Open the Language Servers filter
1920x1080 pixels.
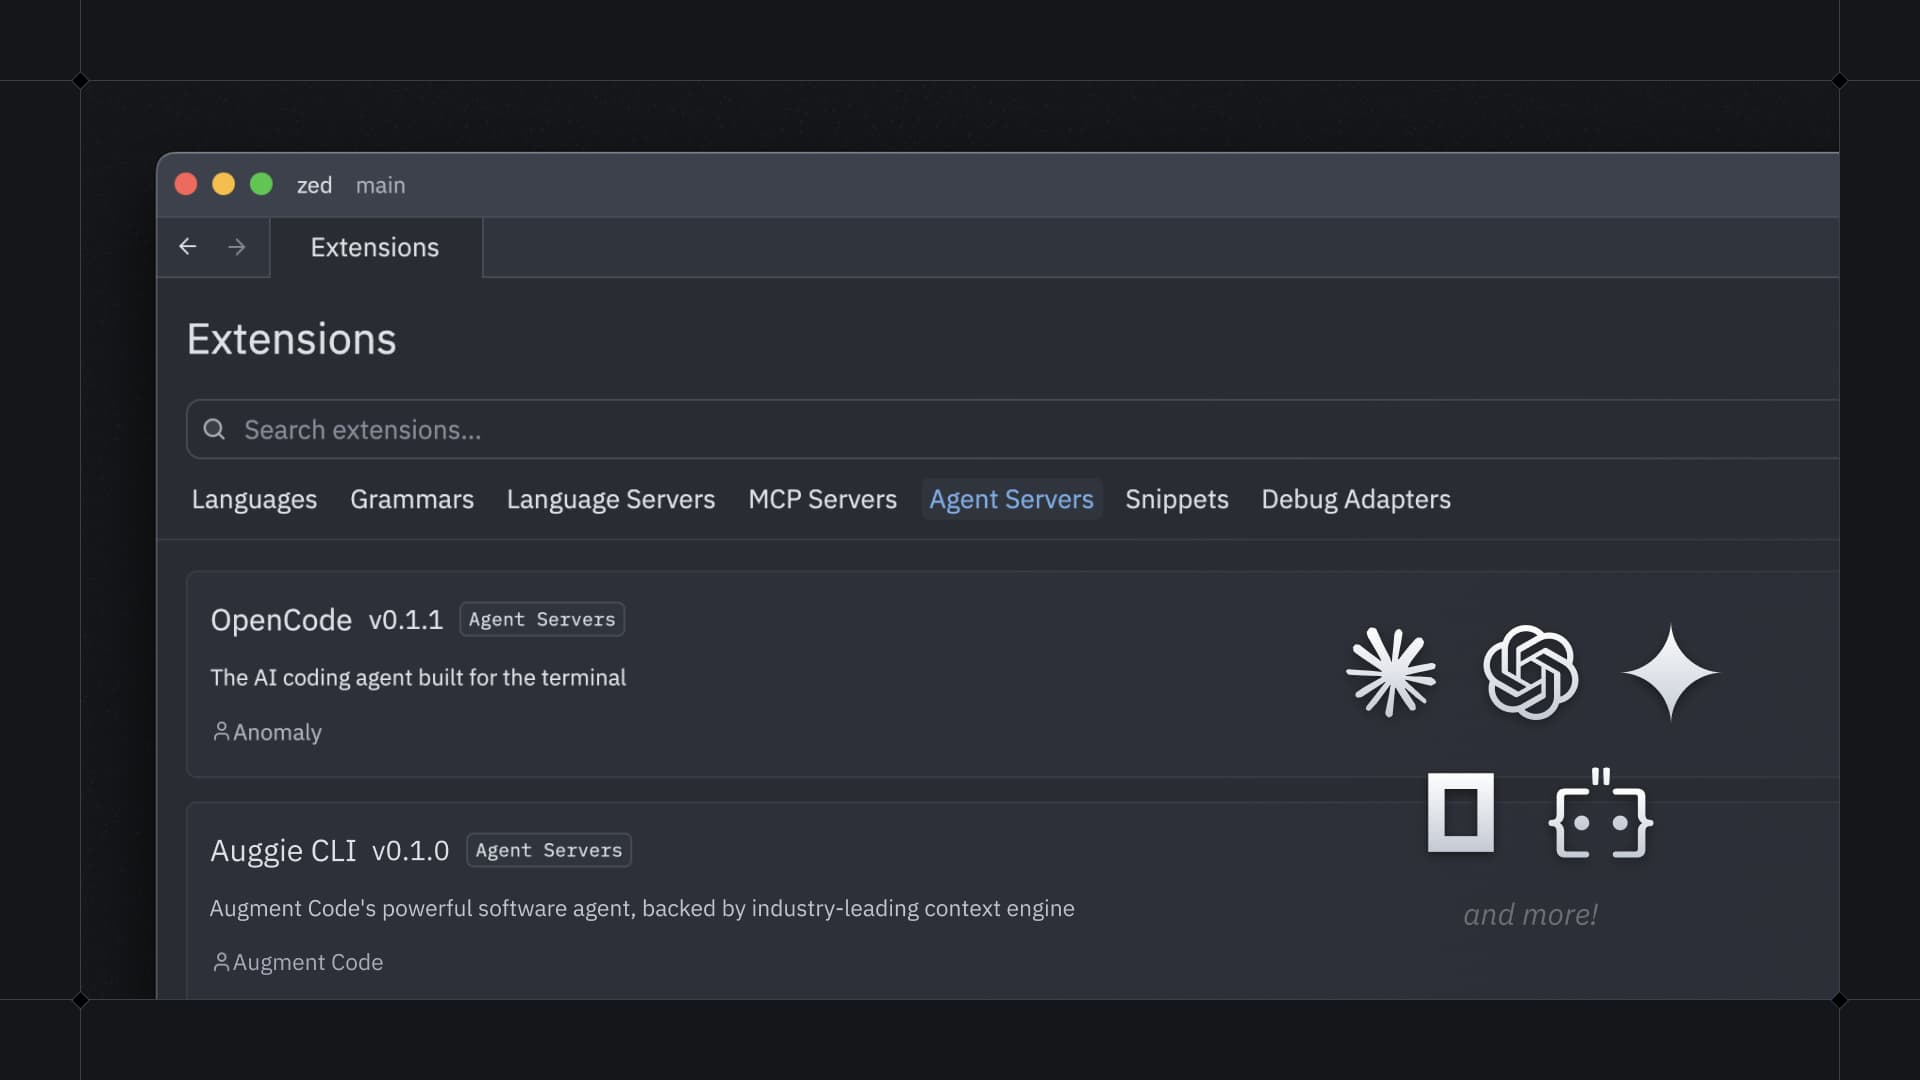(x=611, y=499)
